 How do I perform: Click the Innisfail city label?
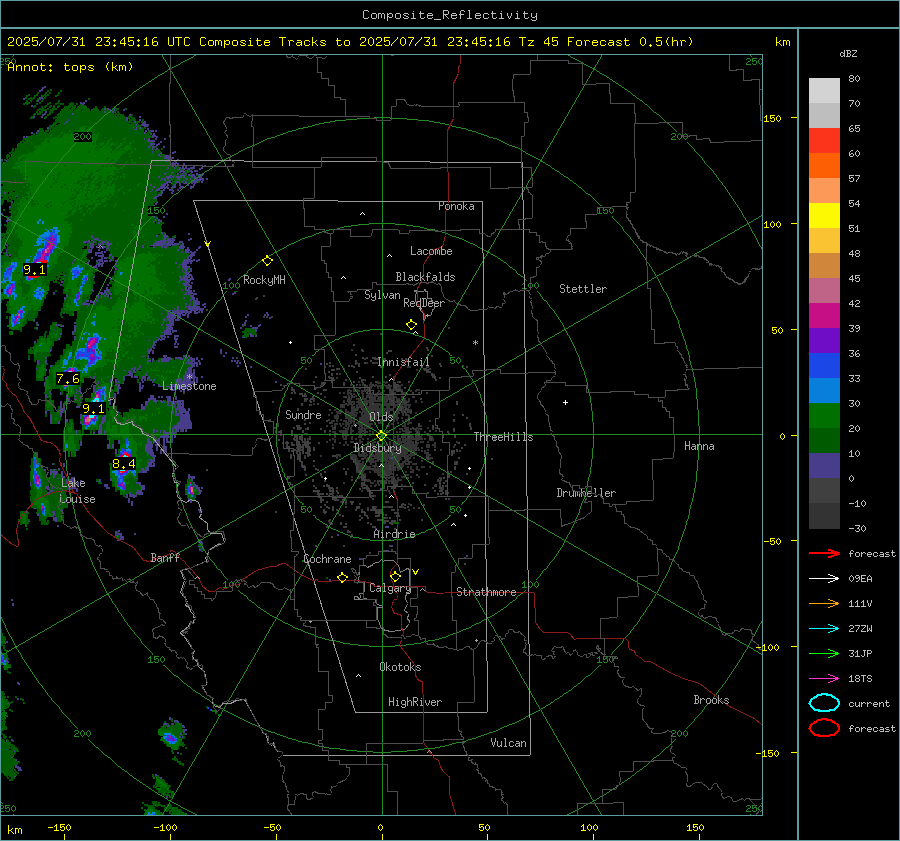[403, 362]
